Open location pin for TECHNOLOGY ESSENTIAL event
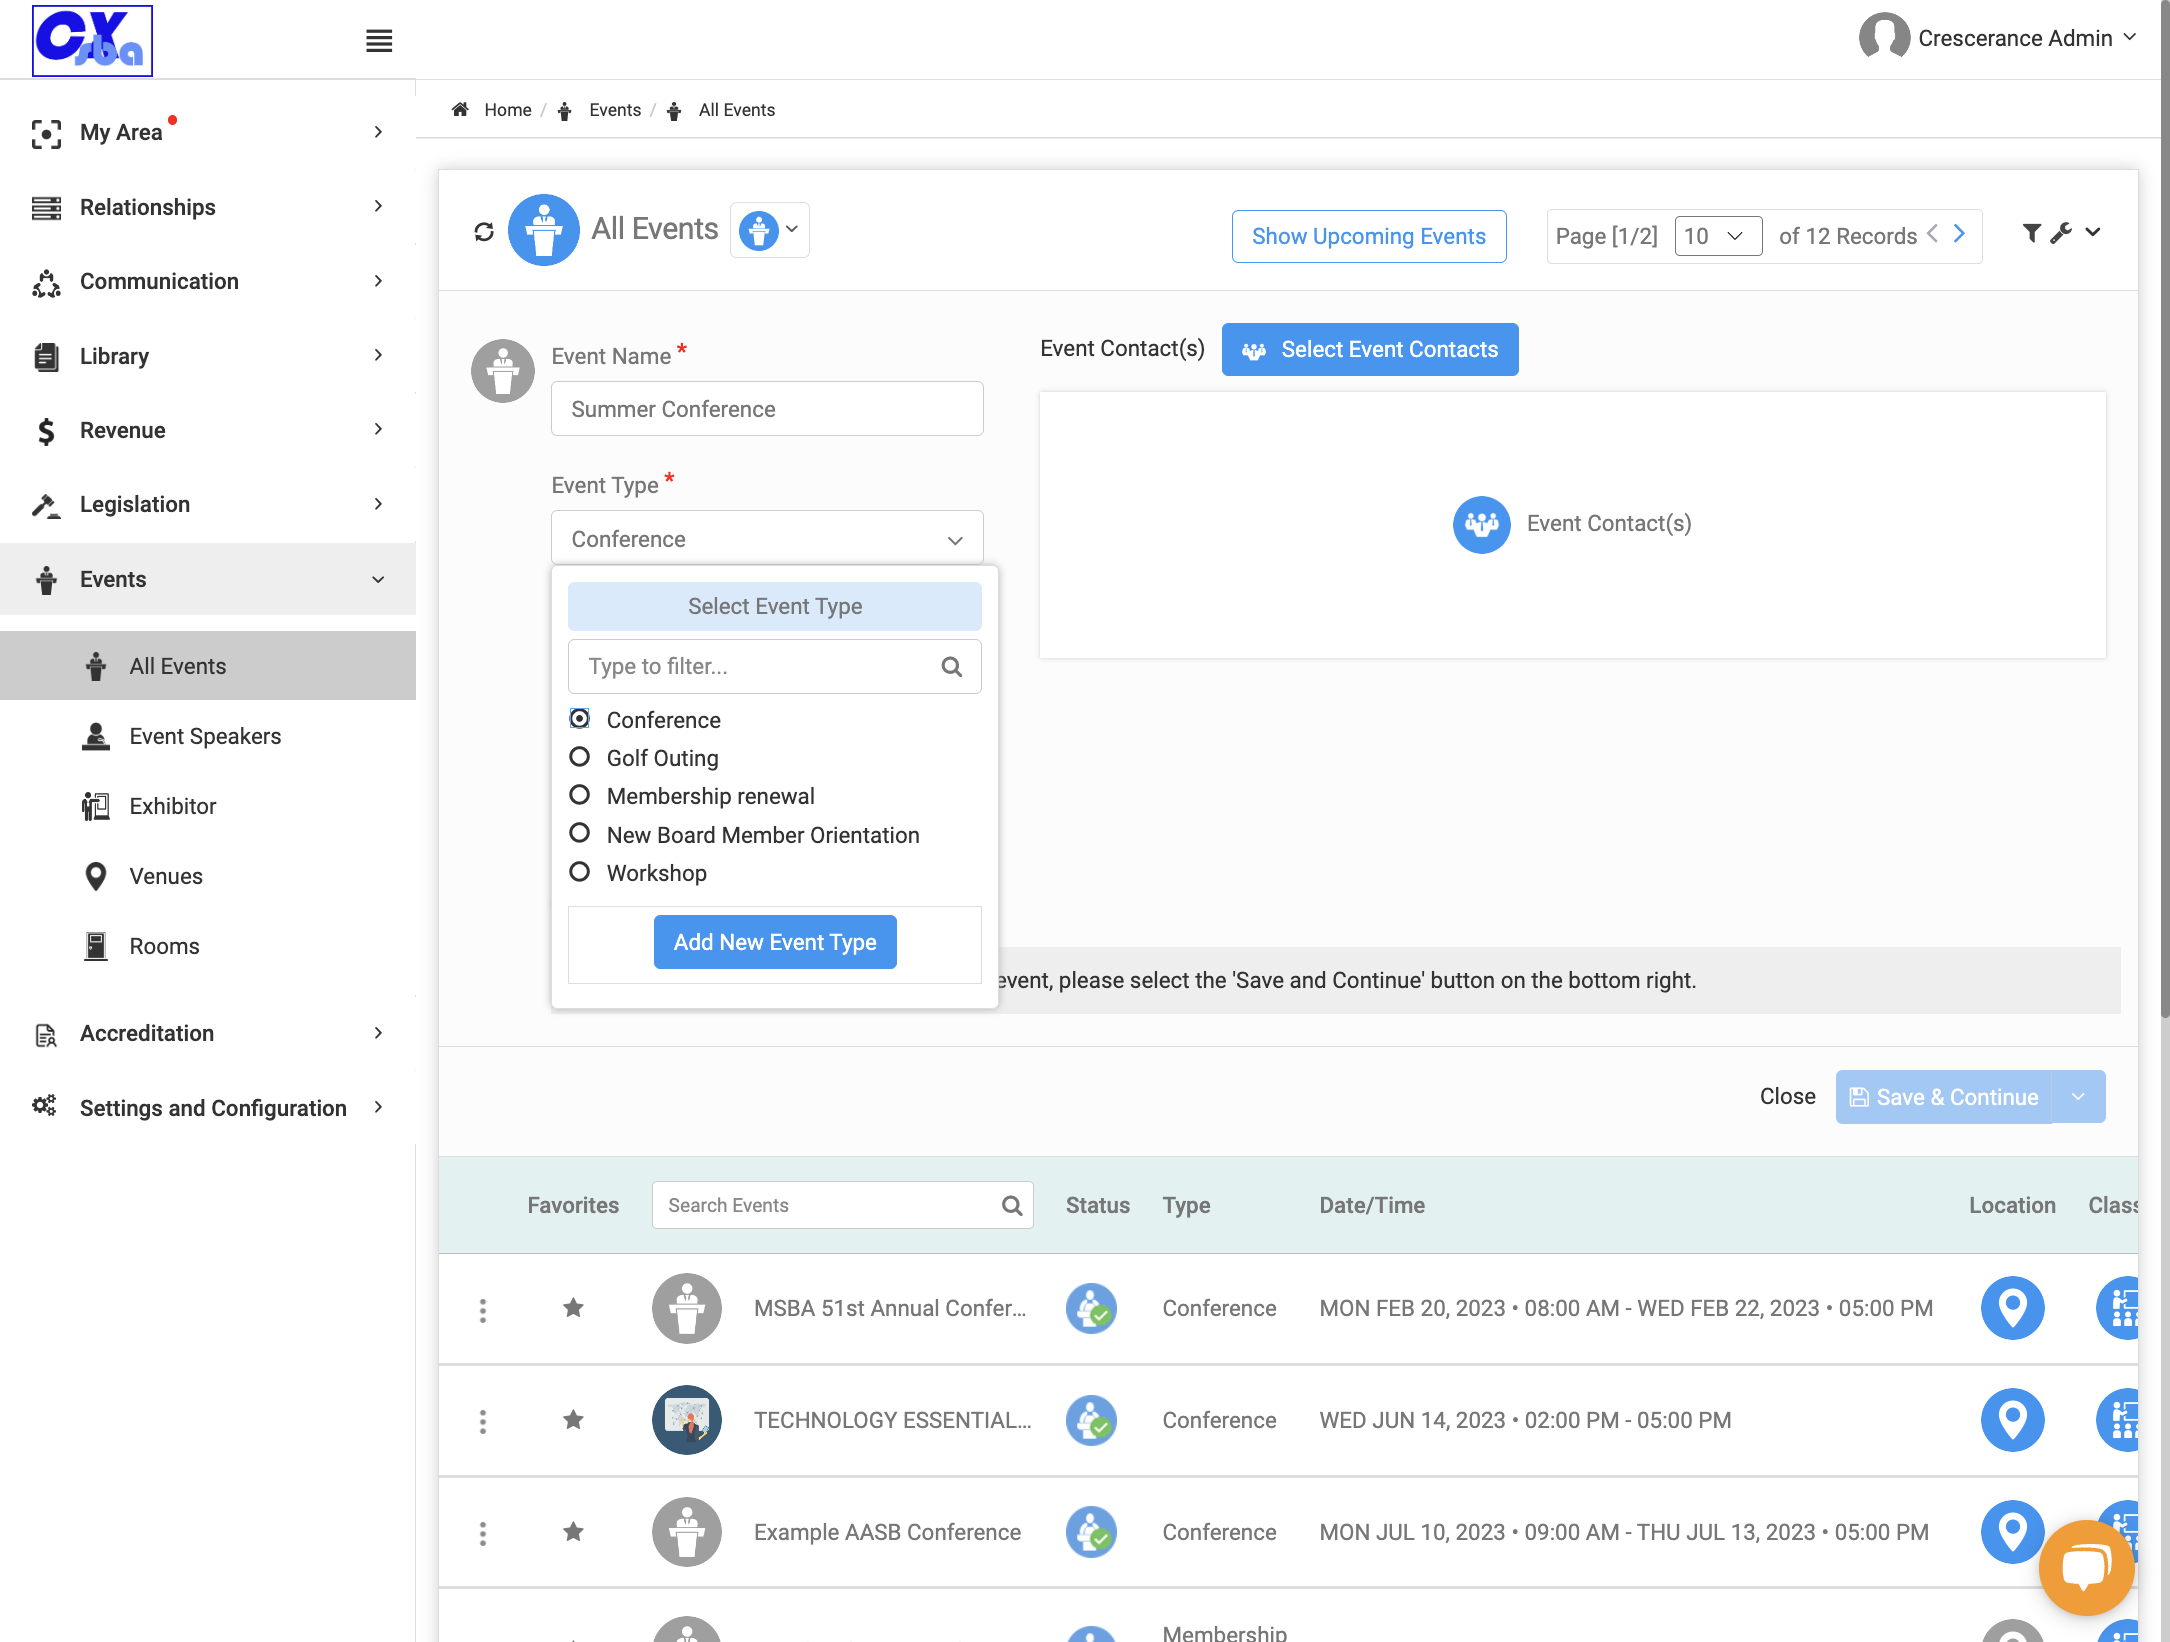Viewport: 2170px width, 1642px height. pyautogui.click(x=2012, y=1420)
